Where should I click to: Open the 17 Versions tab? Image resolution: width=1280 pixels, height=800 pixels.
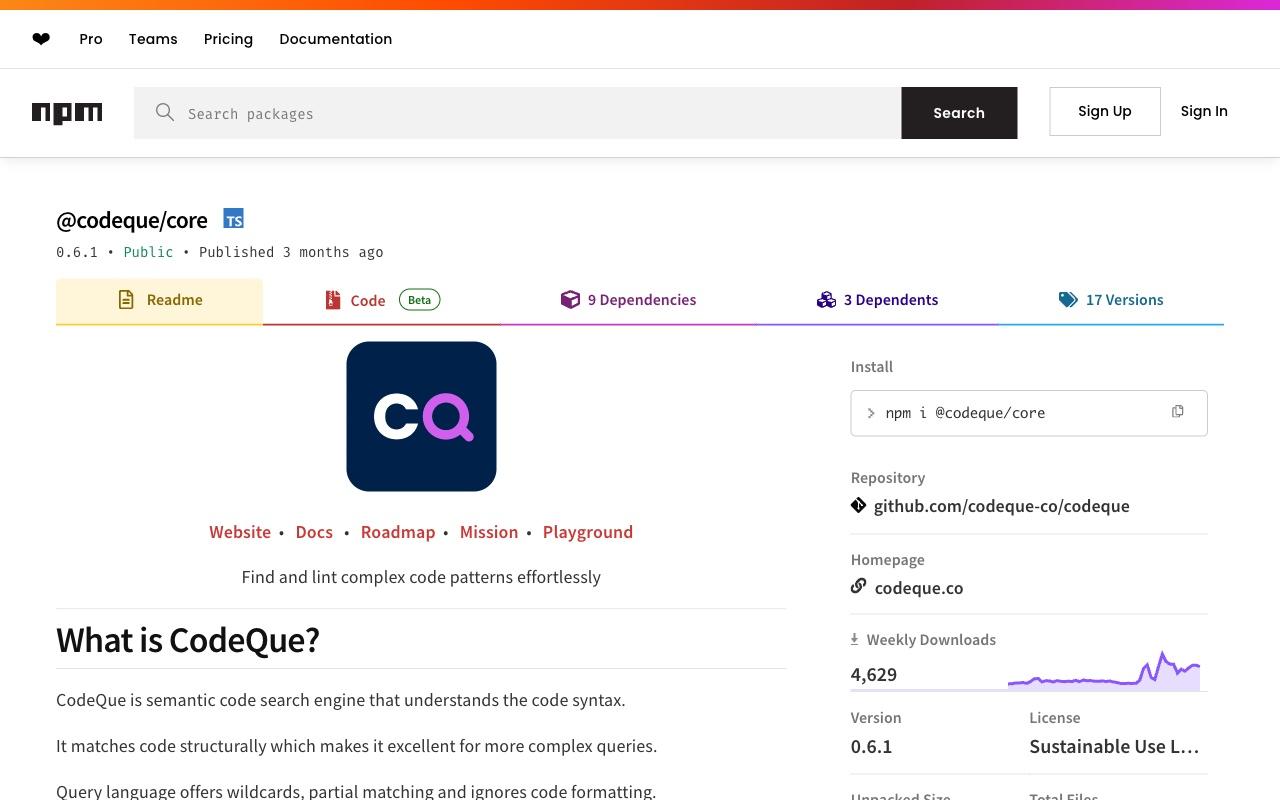click(x=1111, y=300)
